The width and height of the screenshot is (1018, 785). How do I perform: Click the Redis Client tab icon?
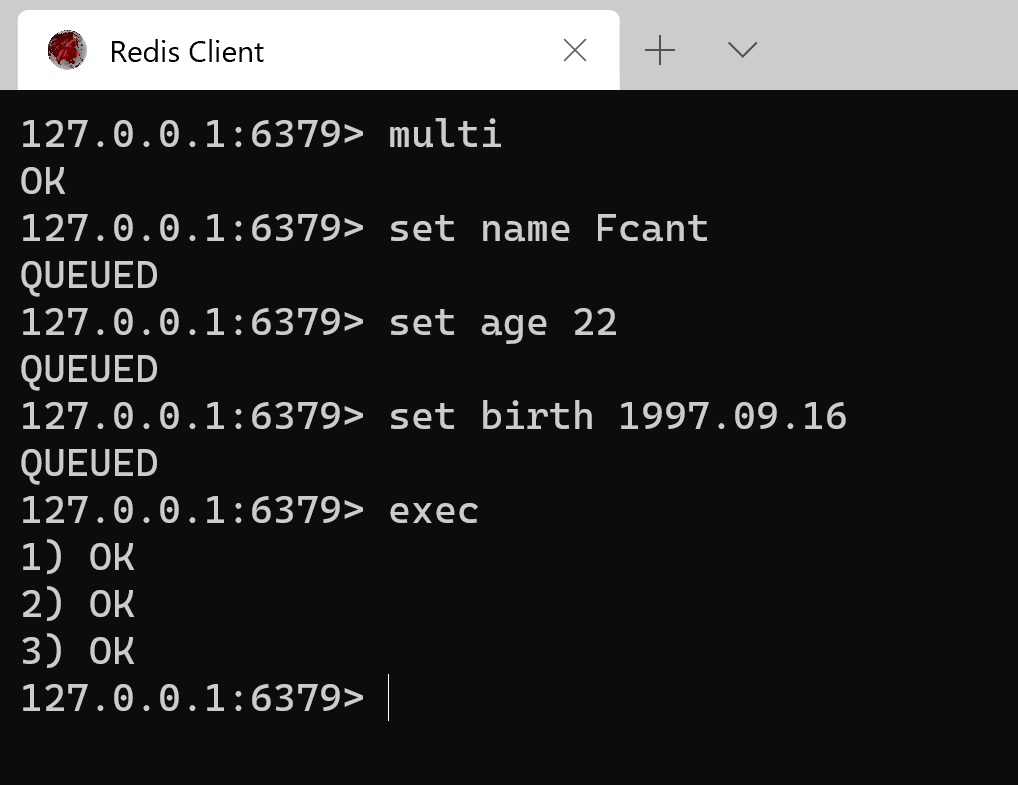click(67, 50)
